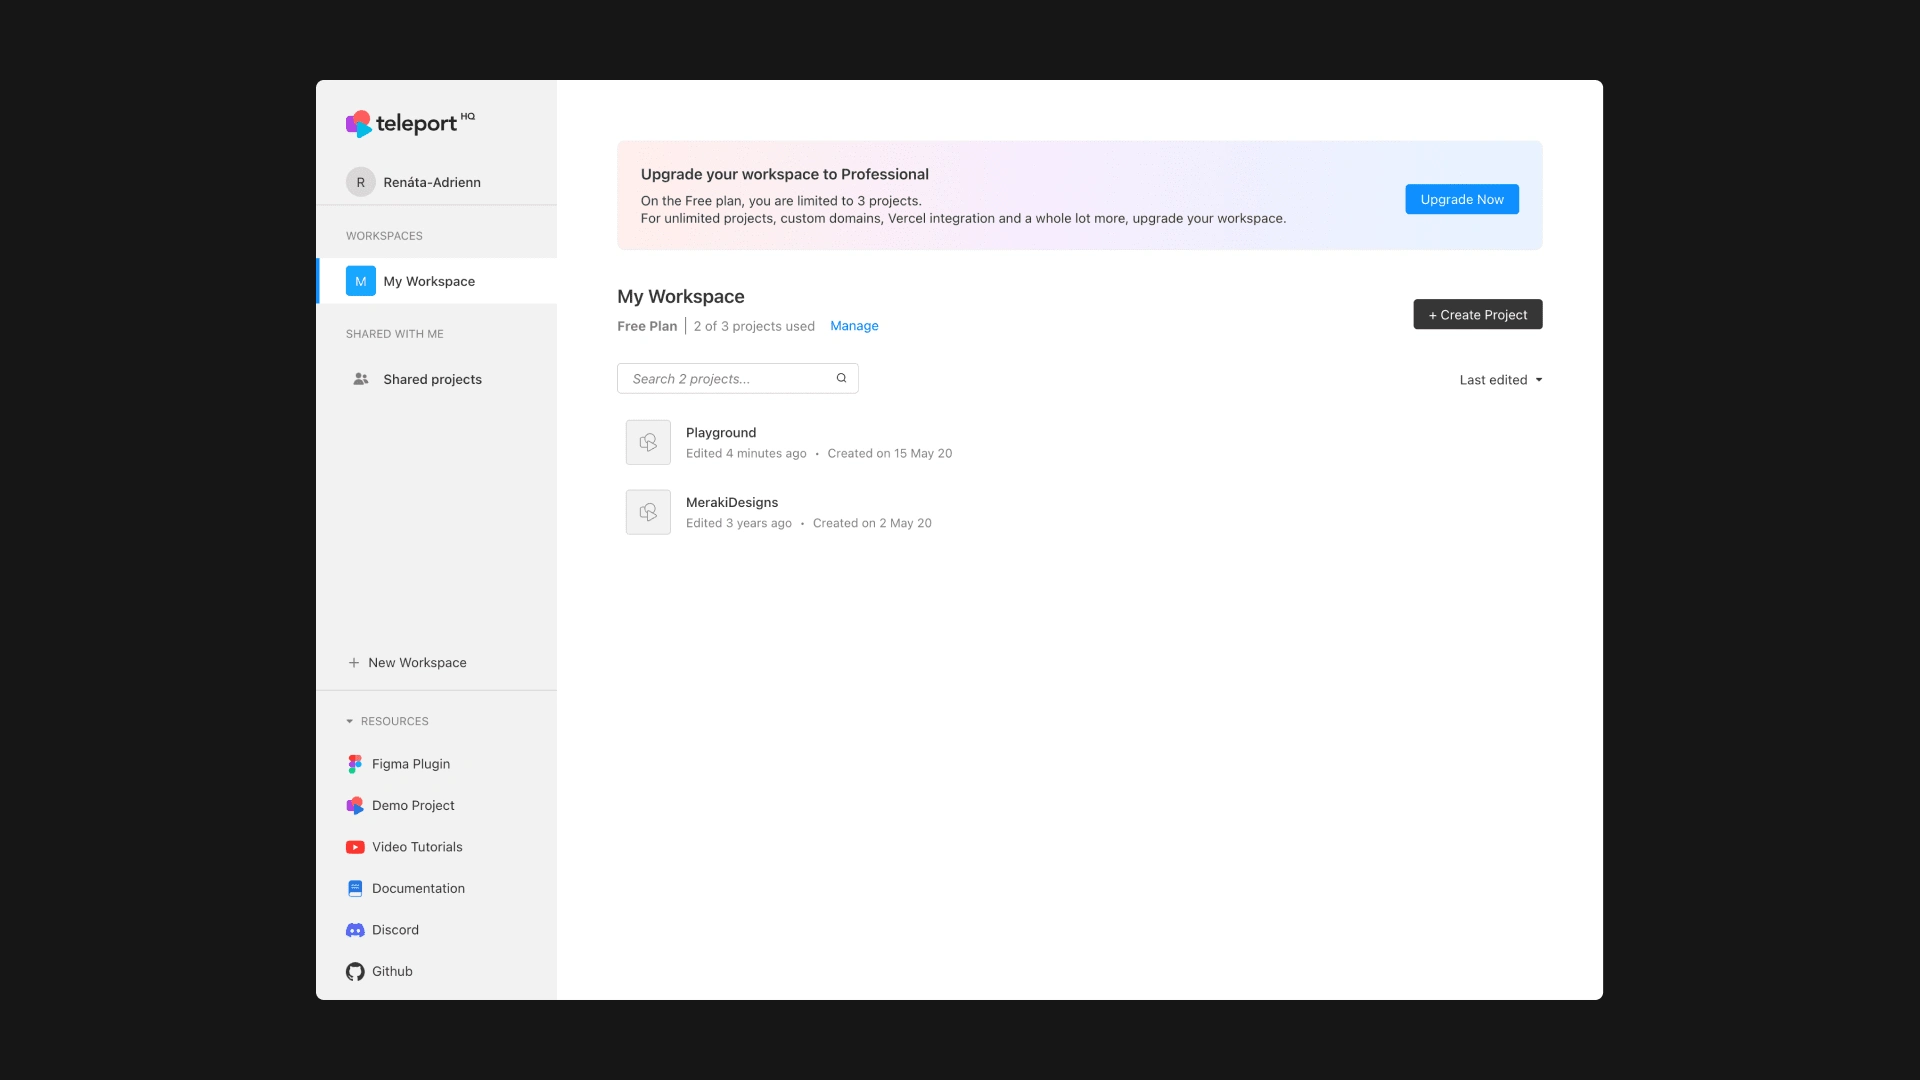The width and height of the screenshot is (1920, 1080).
Task: Click the teleportHQ logo
Action: (410, 123)
